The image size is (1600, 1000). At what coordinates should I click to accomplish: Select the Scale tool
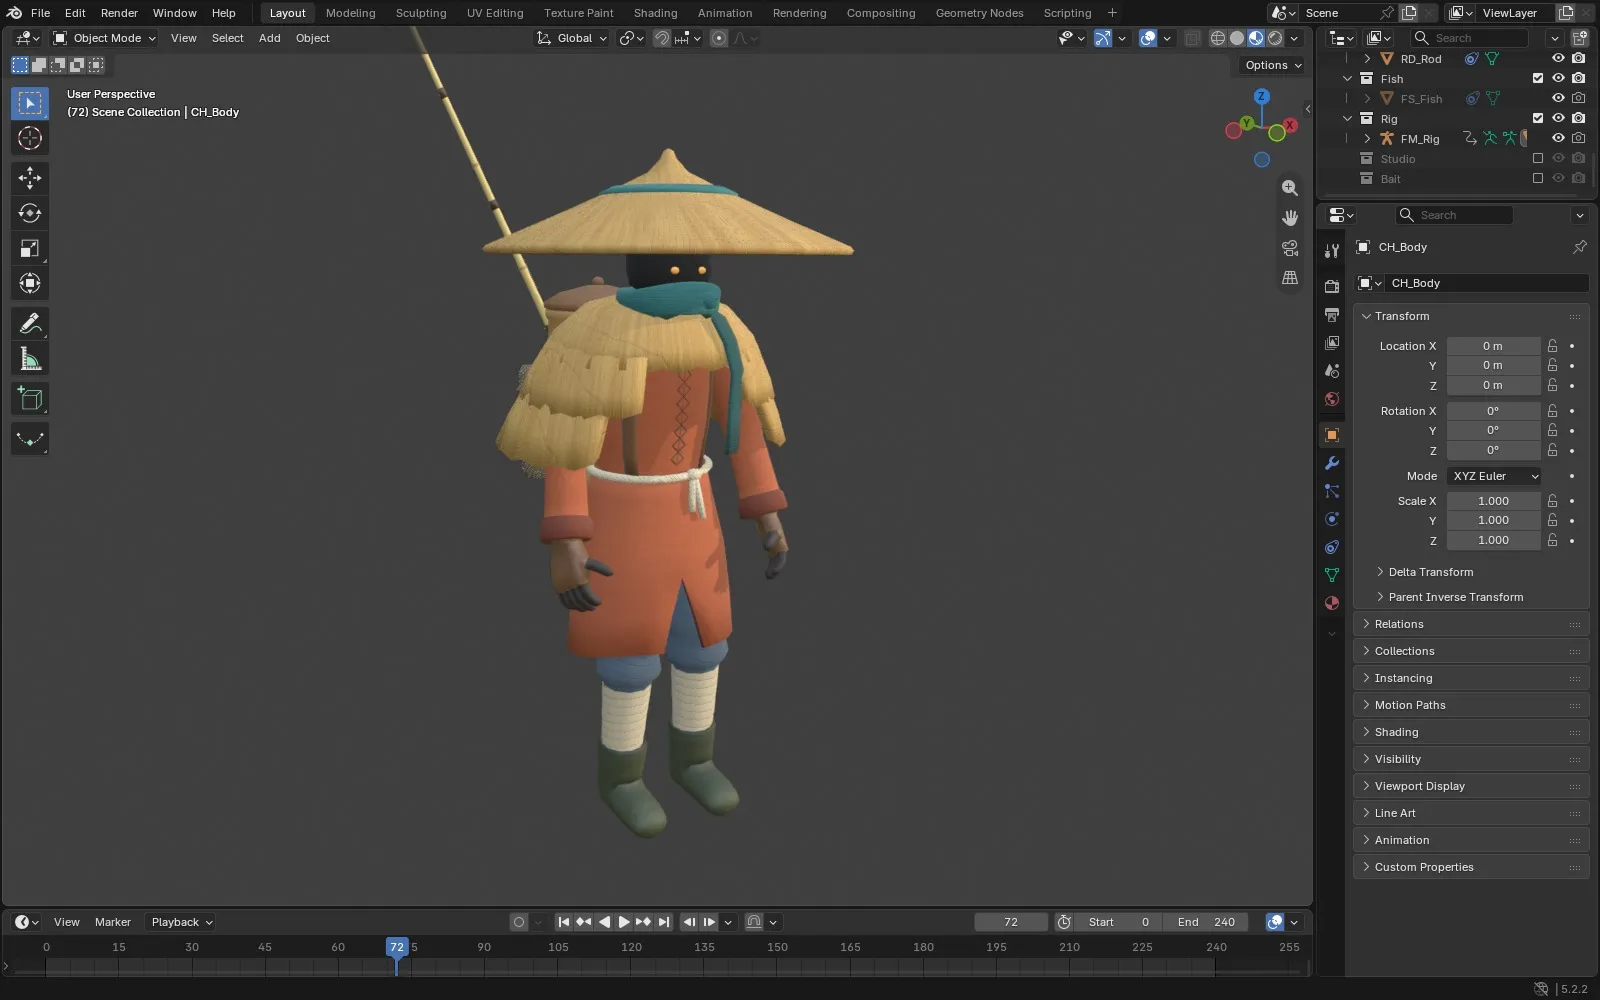30,248
